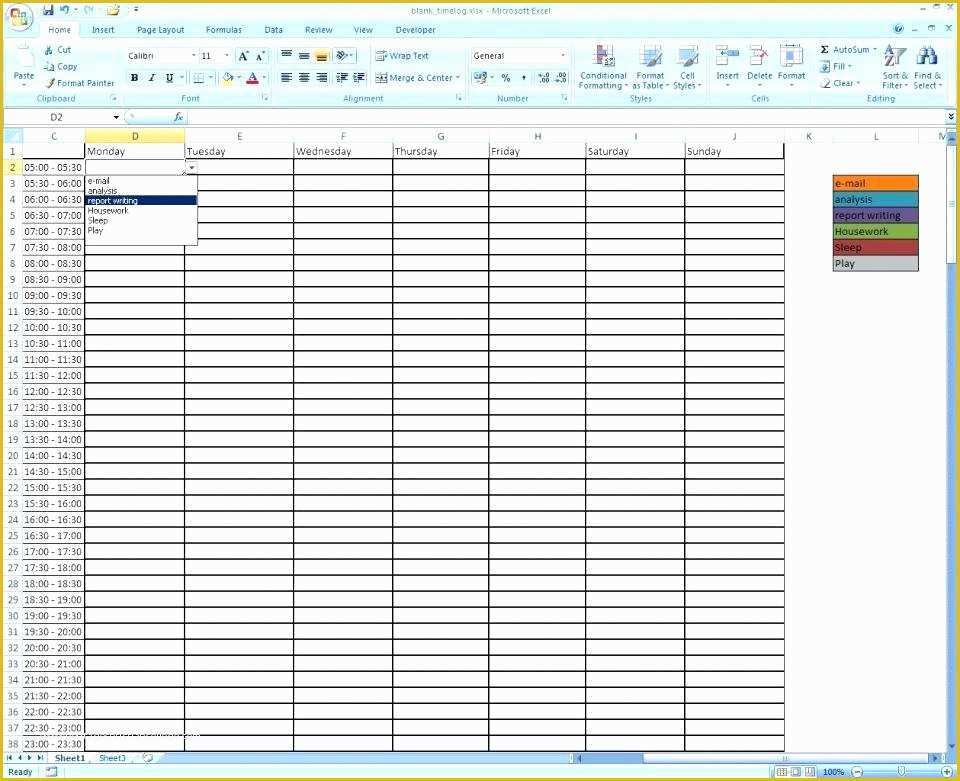Click the zoom slider in status bar

click(x=901, y=772)
